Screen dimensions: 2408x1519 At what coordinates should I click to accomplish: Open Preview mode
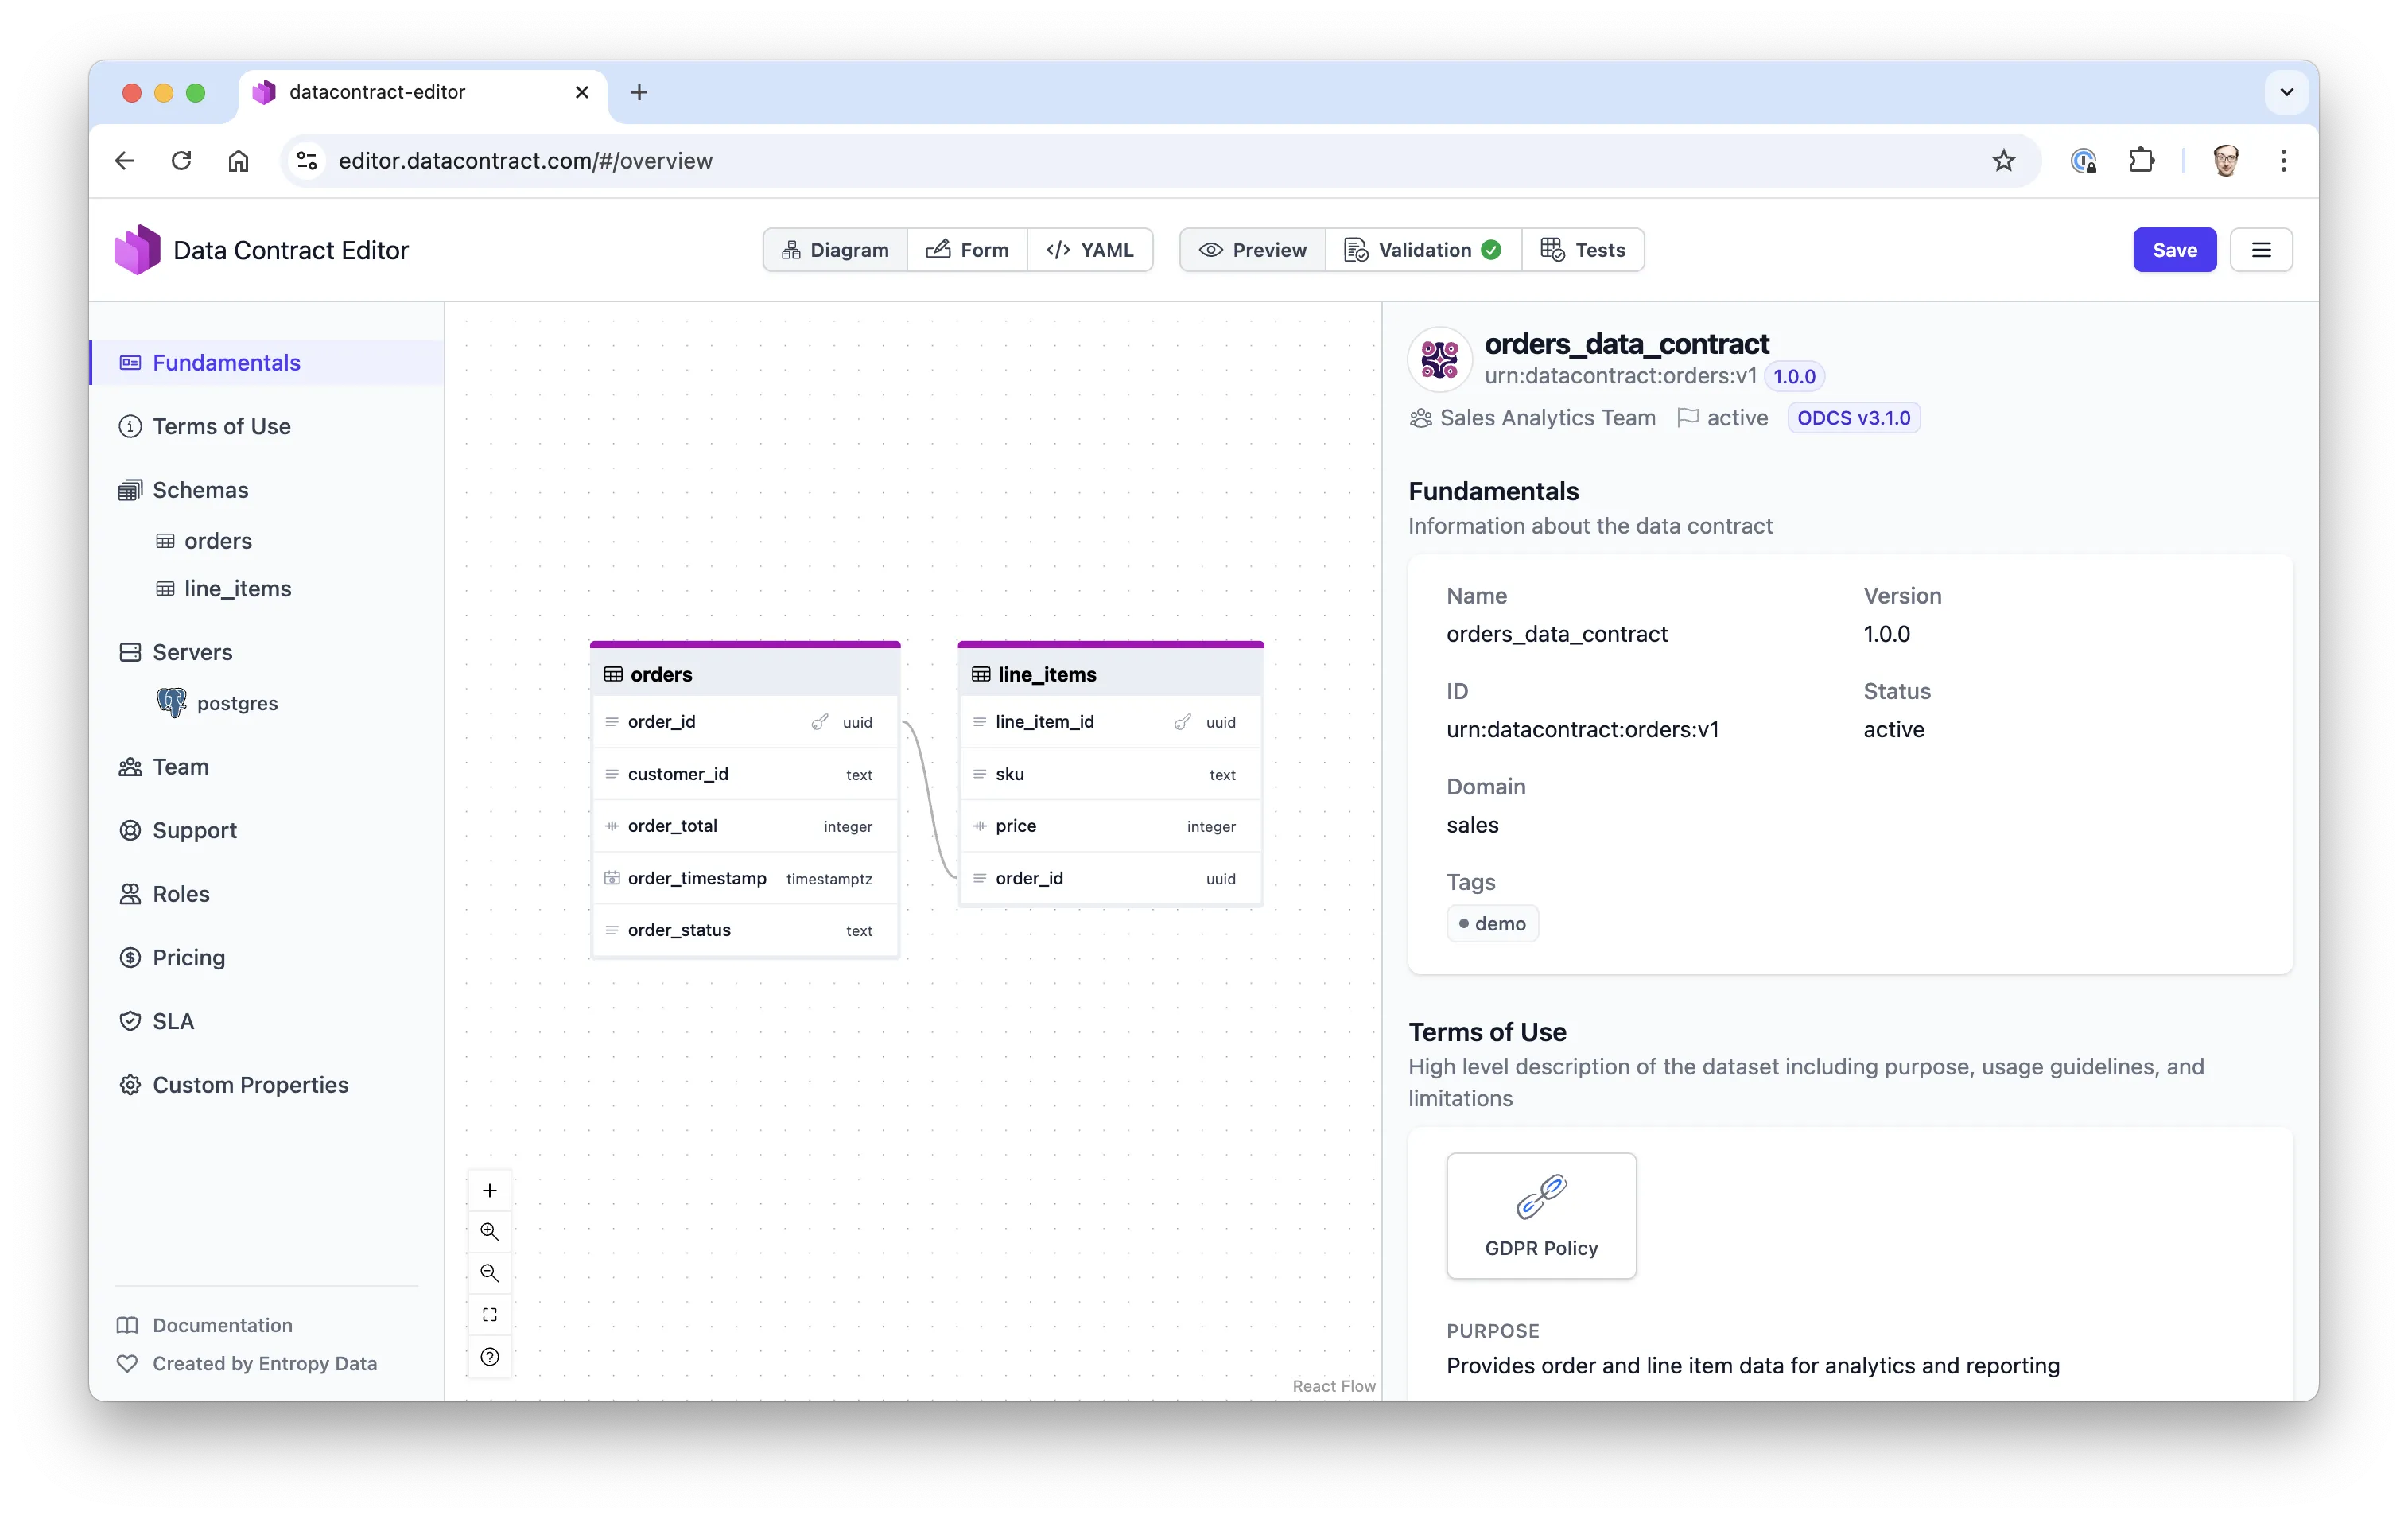[x=1251, y=249]
